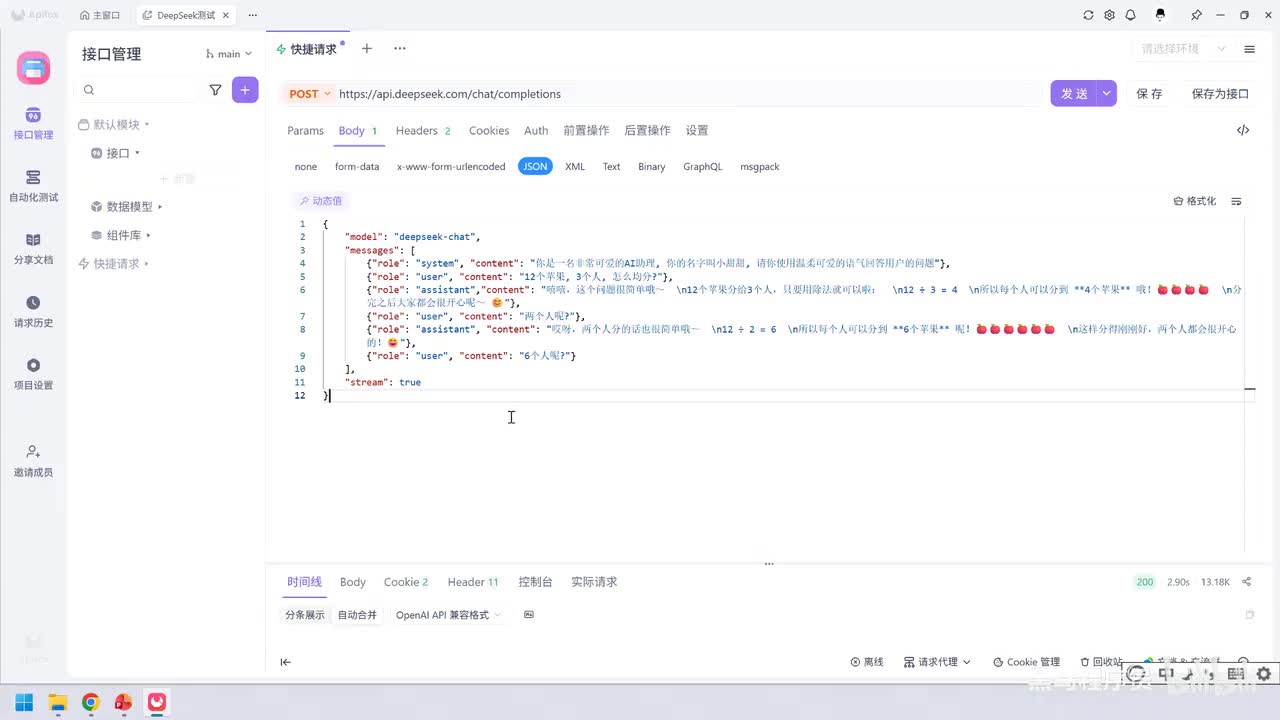Image resolution: width=1280 pixels, height=720 pixels.
Task: Switch to the 前置操作 tab
Action: point(586,131)
